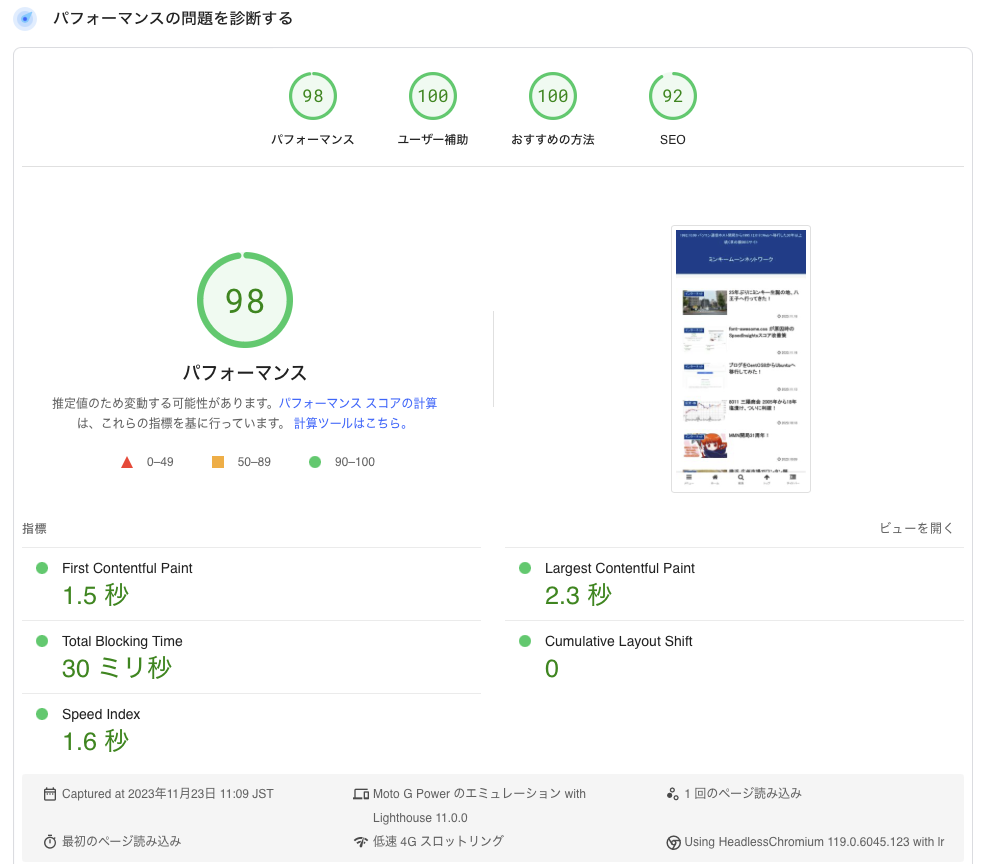The width and height of the screenshot is (994, 864).
Task: Open the おすすめの方法 score gauge
Action: click(x=553, y=97)
